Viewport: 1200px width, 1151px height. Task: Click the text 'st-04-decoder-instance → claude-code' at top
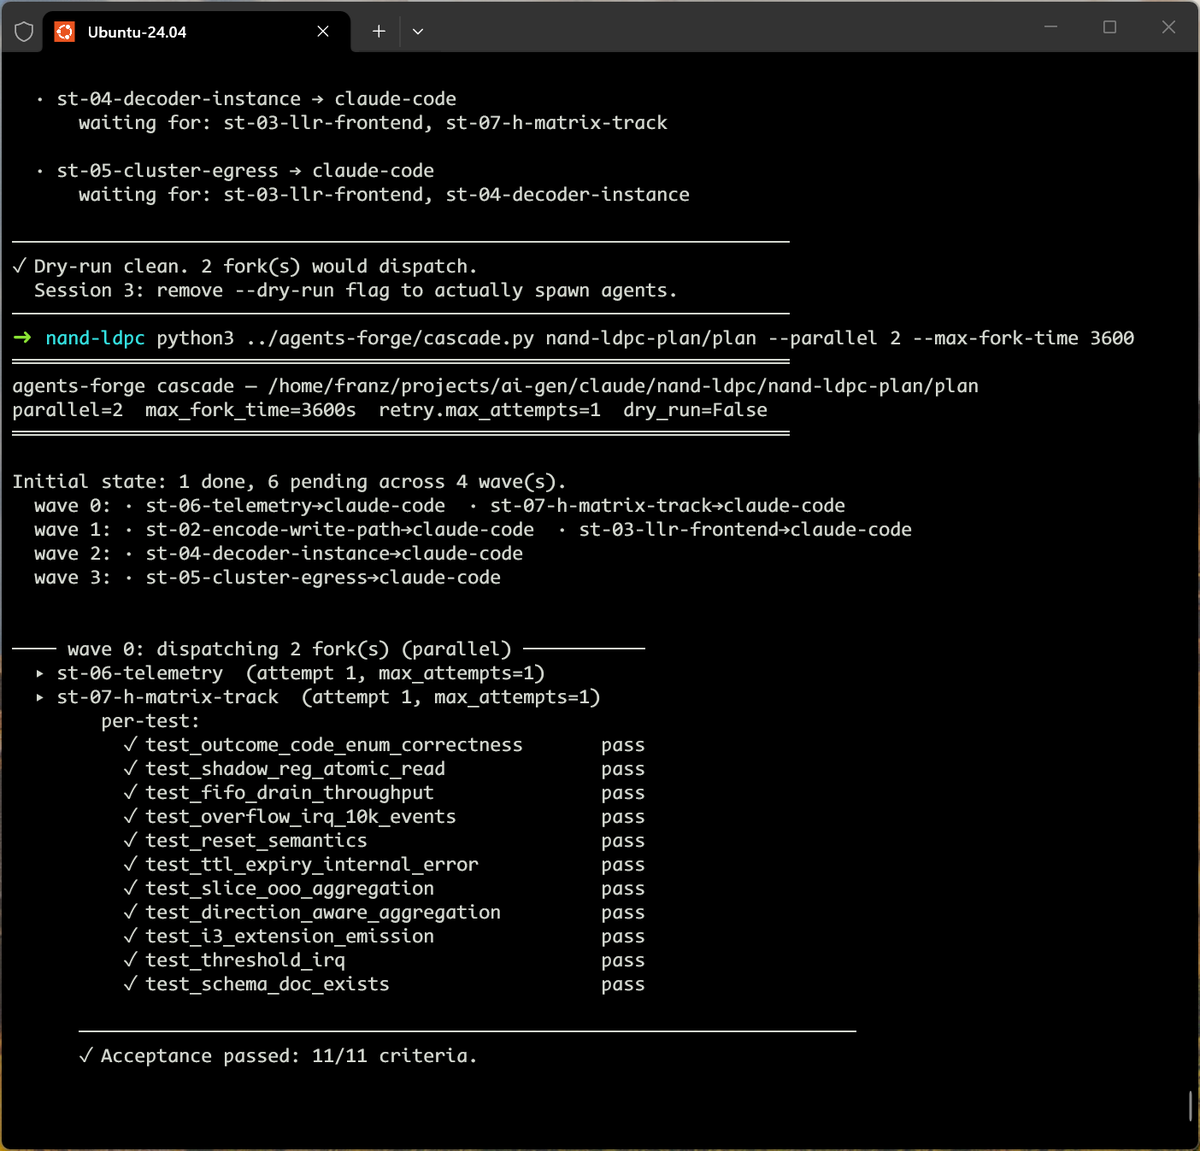tap(257, 99)
